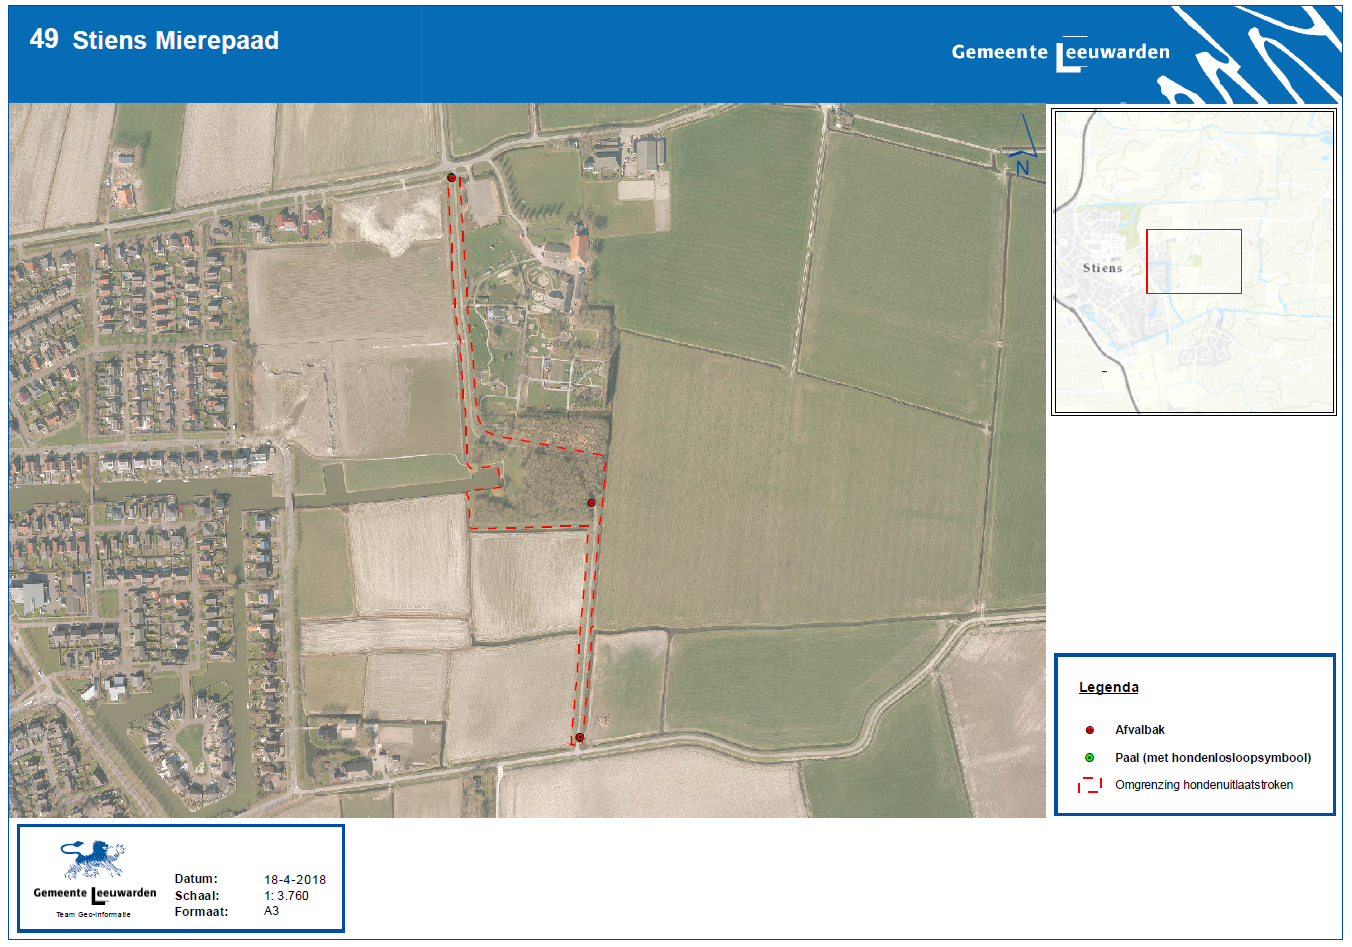1352x947 pixels.
Task: Click the 'Team Geo-informatie' text under the logo
Action: [x=93, y=914]
